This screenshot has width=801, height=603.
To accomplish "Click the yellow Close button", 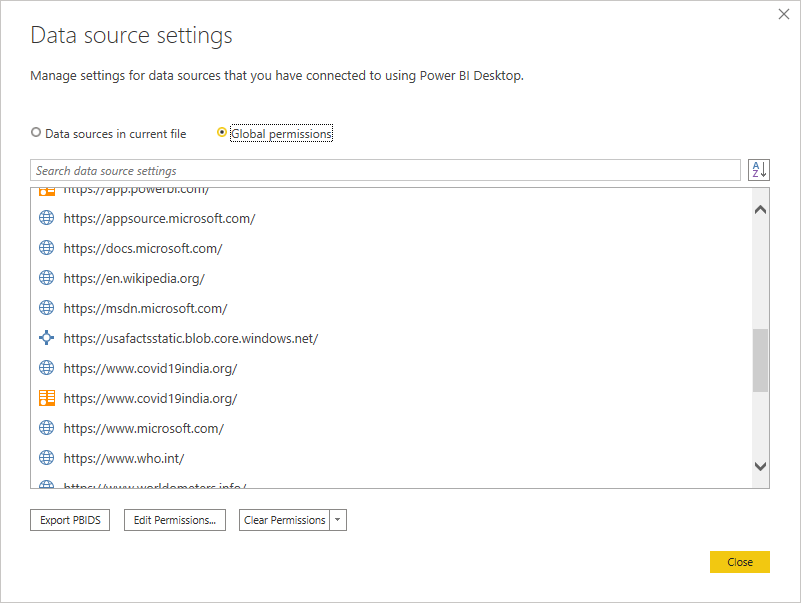I will pos(739,562).
